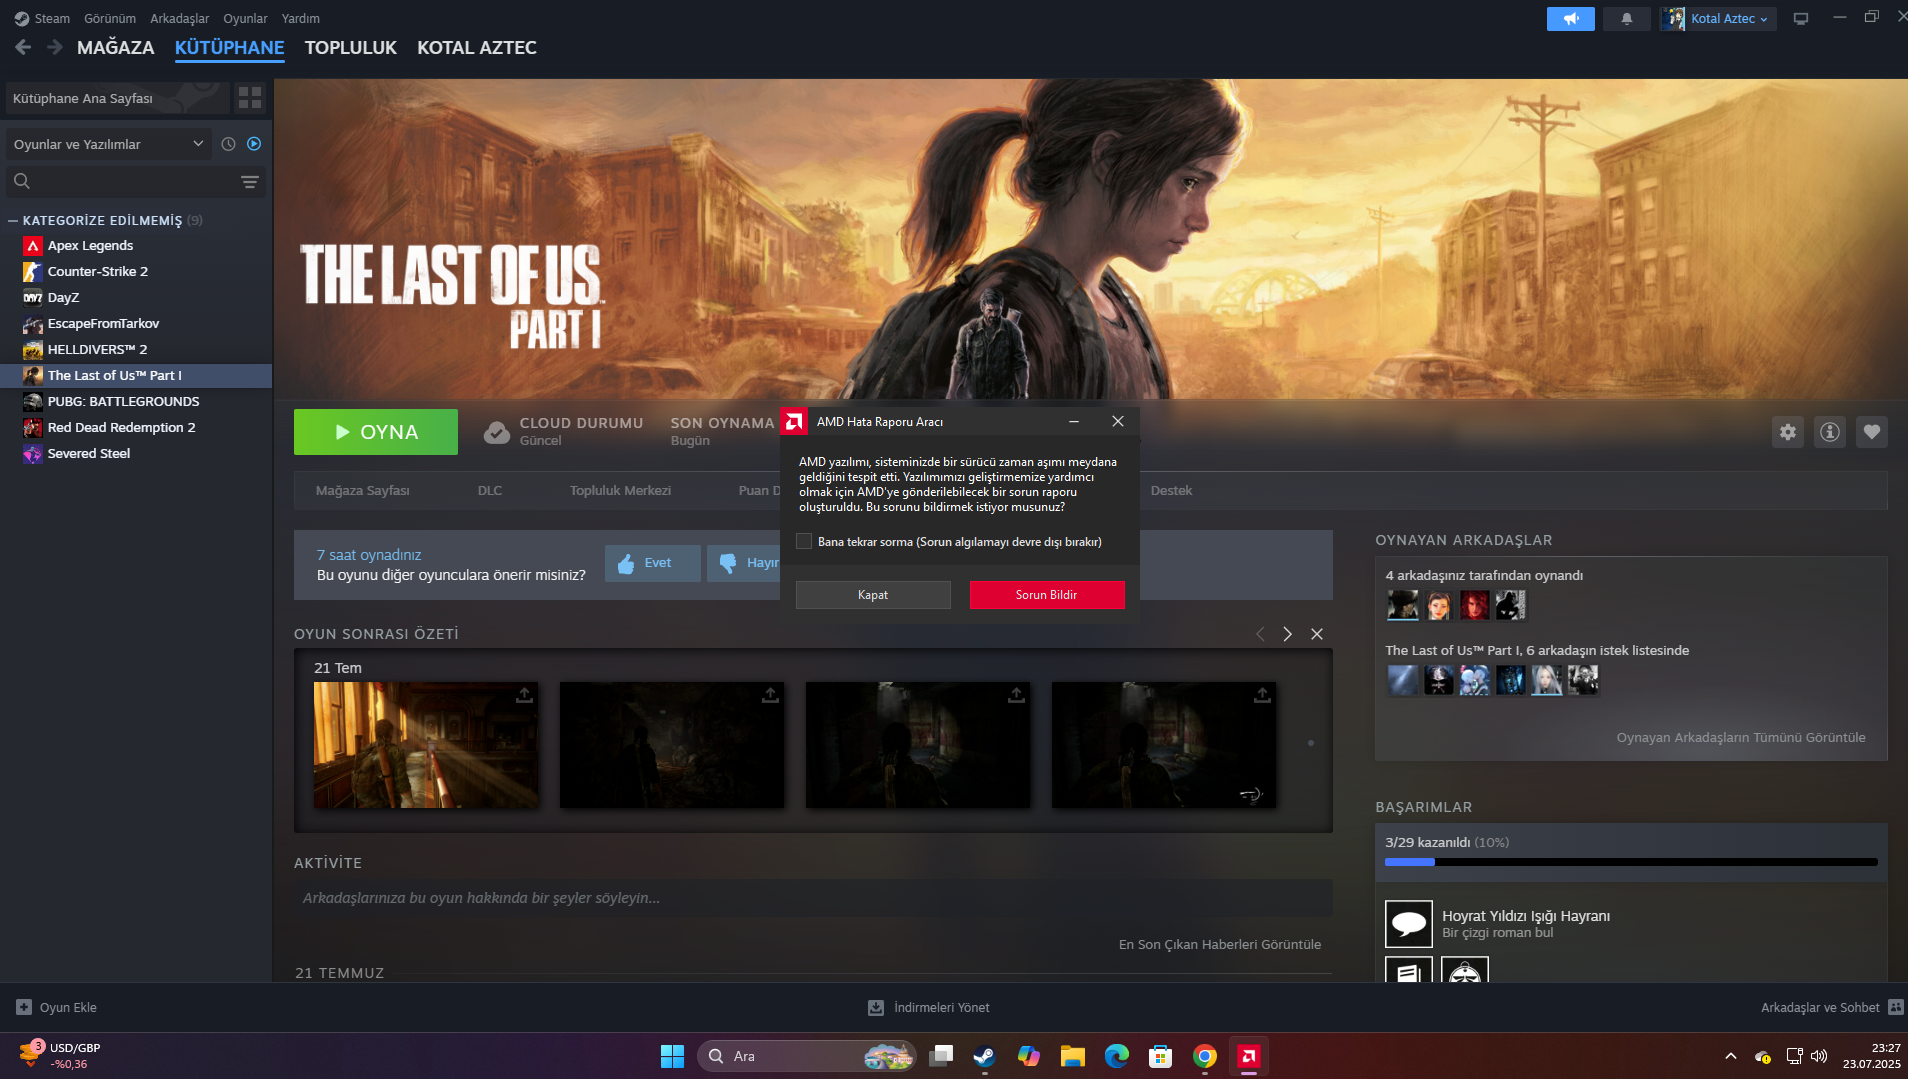Click the activity comment input field
The width and height of the screenshot is (1908, 1079).
[813, 898]
